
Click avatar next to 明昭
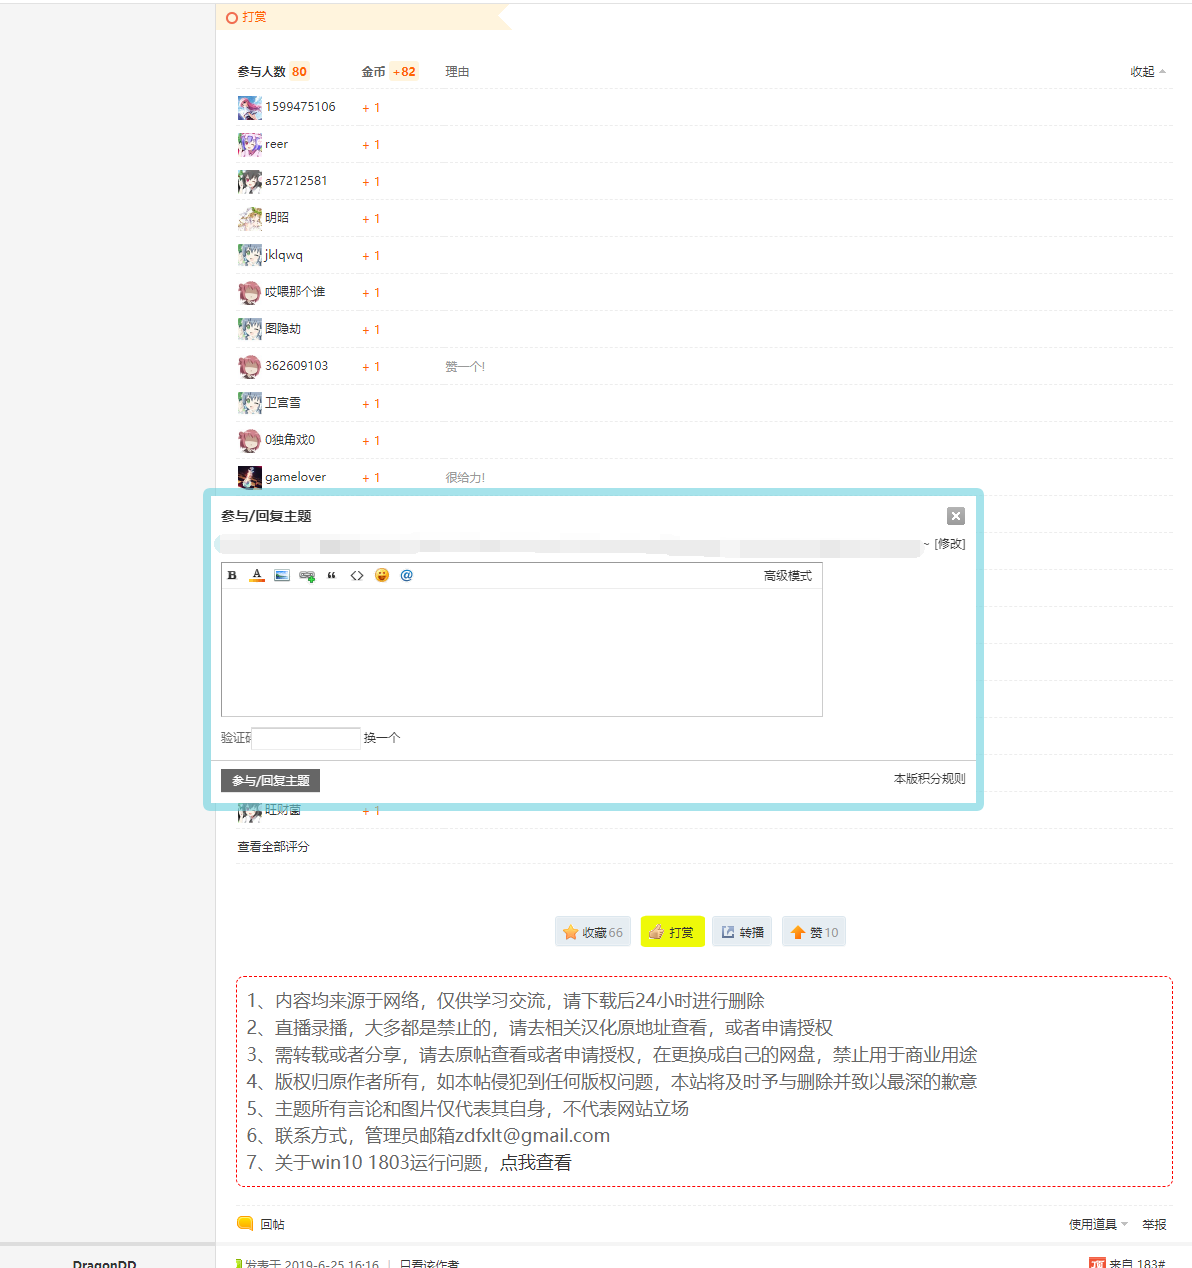point(250,219)
